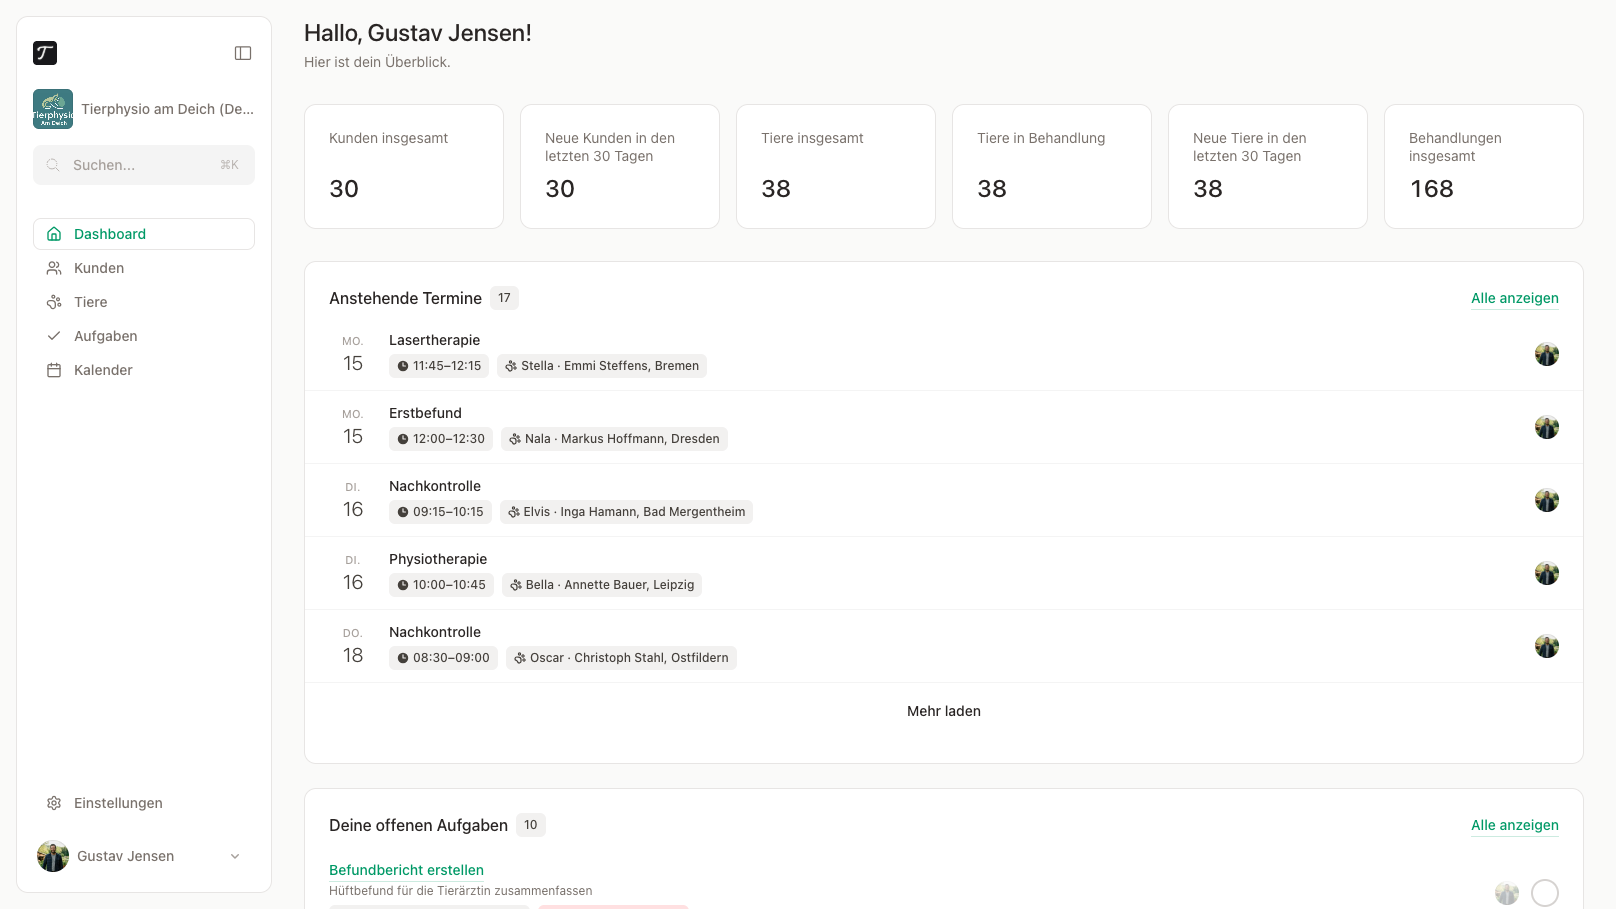This screenshot has width=1616, height=909.
Task: Open the Tierphysio am Deich workspace switcher
Action: click(x=144, y=109)
